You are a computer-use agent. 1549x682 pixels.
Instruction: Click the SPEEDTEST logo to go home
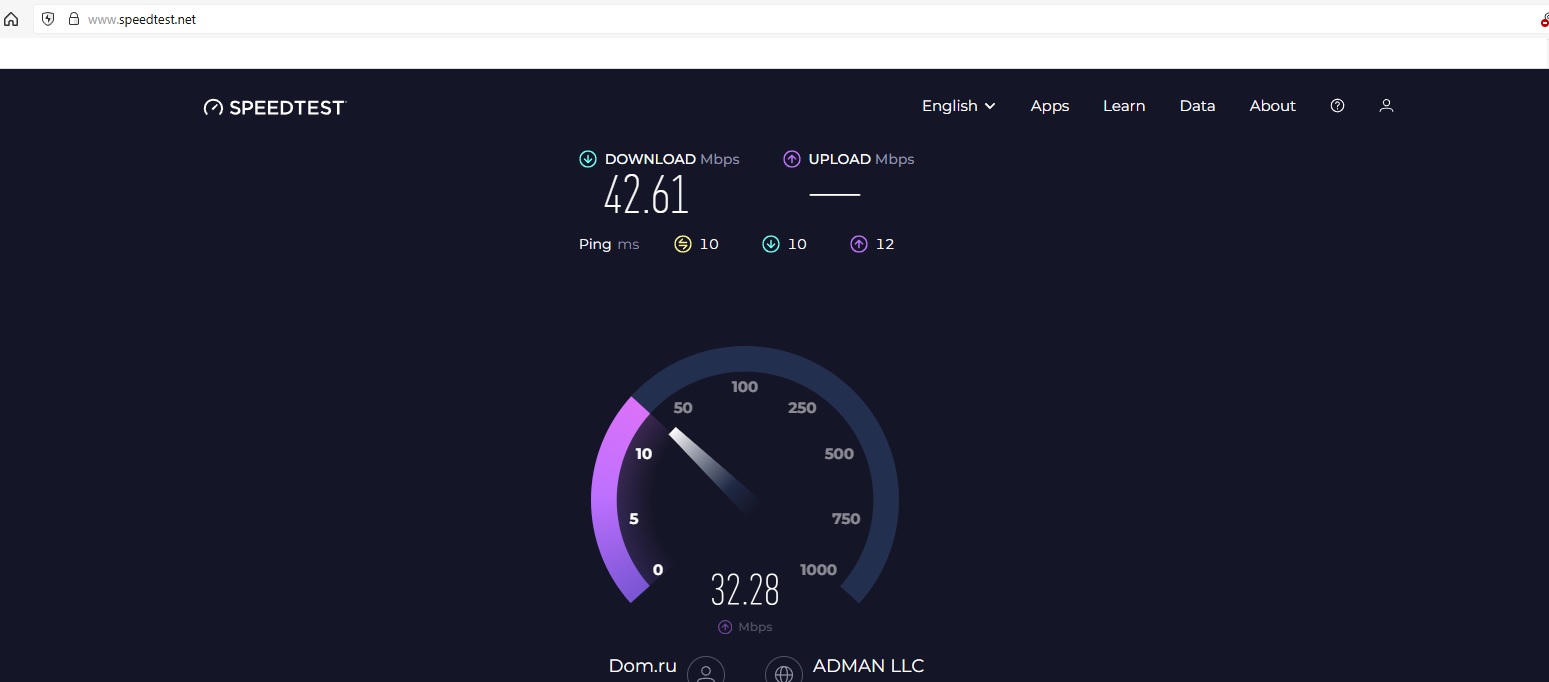click(x=275, y=107)
